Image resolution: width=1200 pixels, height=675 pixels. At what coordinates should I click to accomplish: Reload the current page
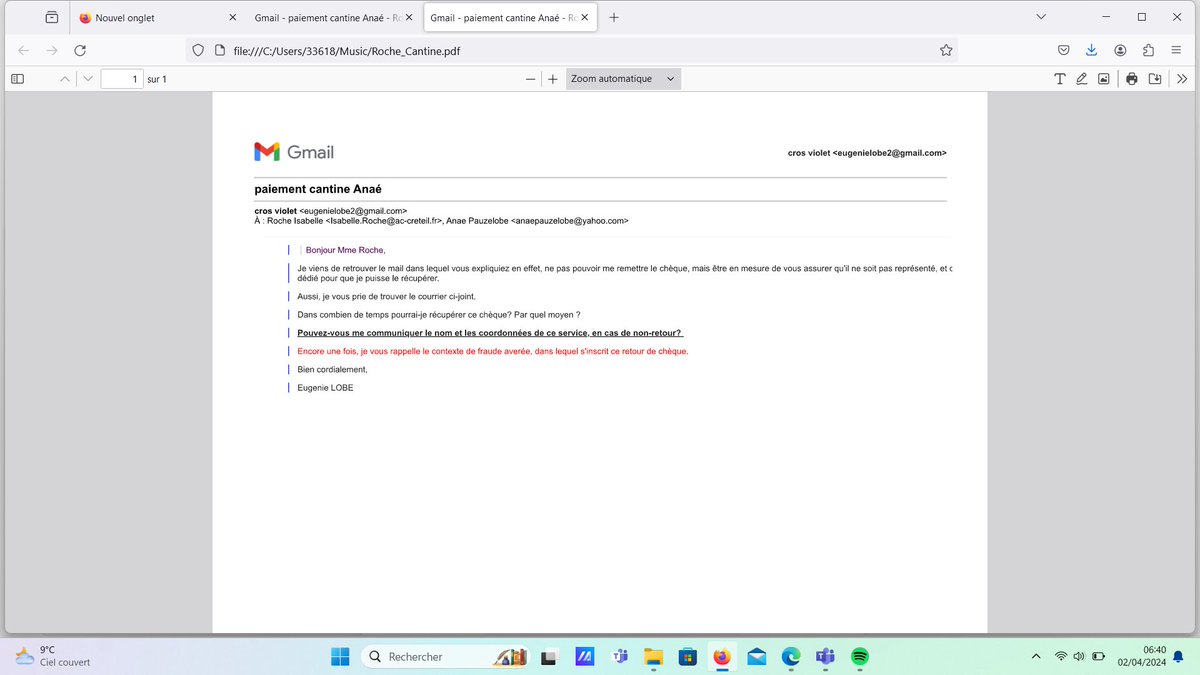[80, 50]
